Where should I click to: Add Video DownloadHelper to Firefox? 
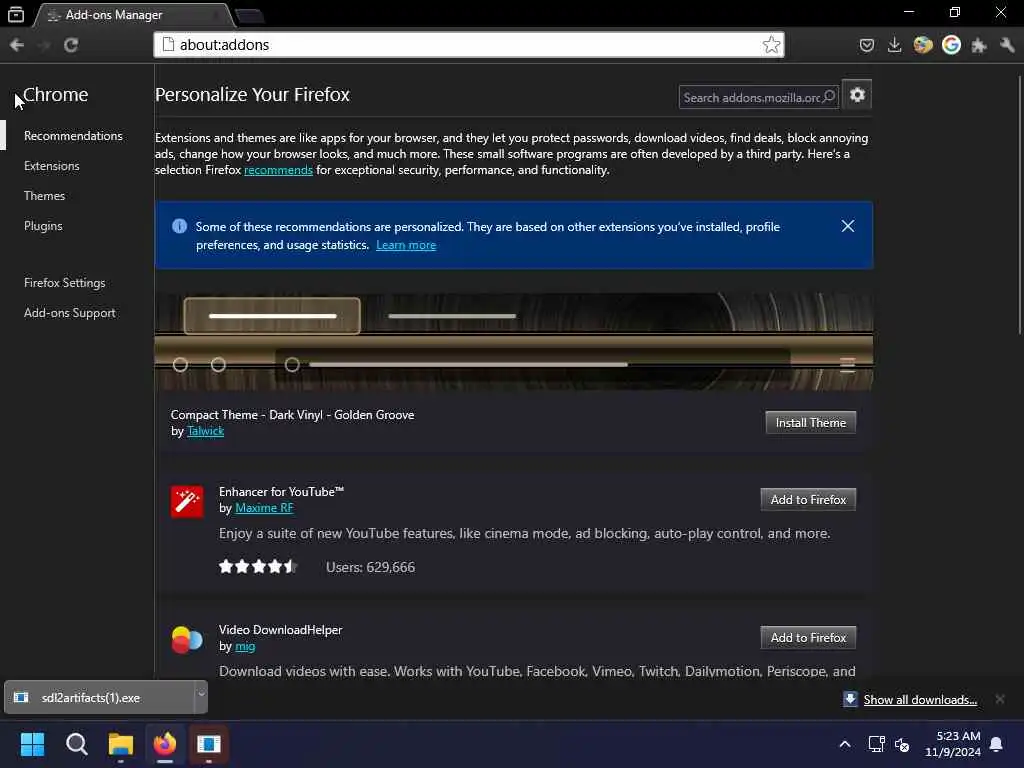pyautogui.click(x=808, y=637)
